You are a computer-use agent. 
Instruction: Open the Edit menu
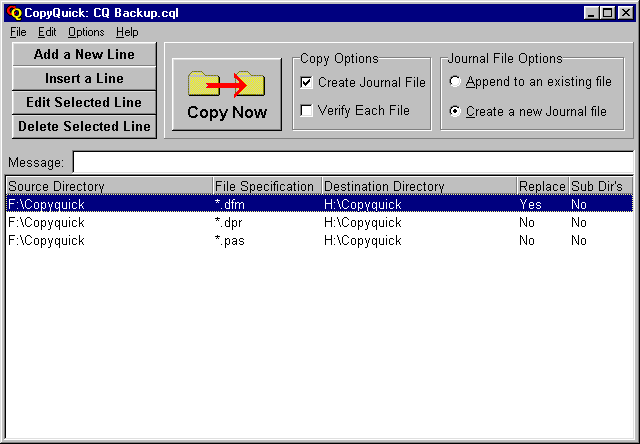47,32
